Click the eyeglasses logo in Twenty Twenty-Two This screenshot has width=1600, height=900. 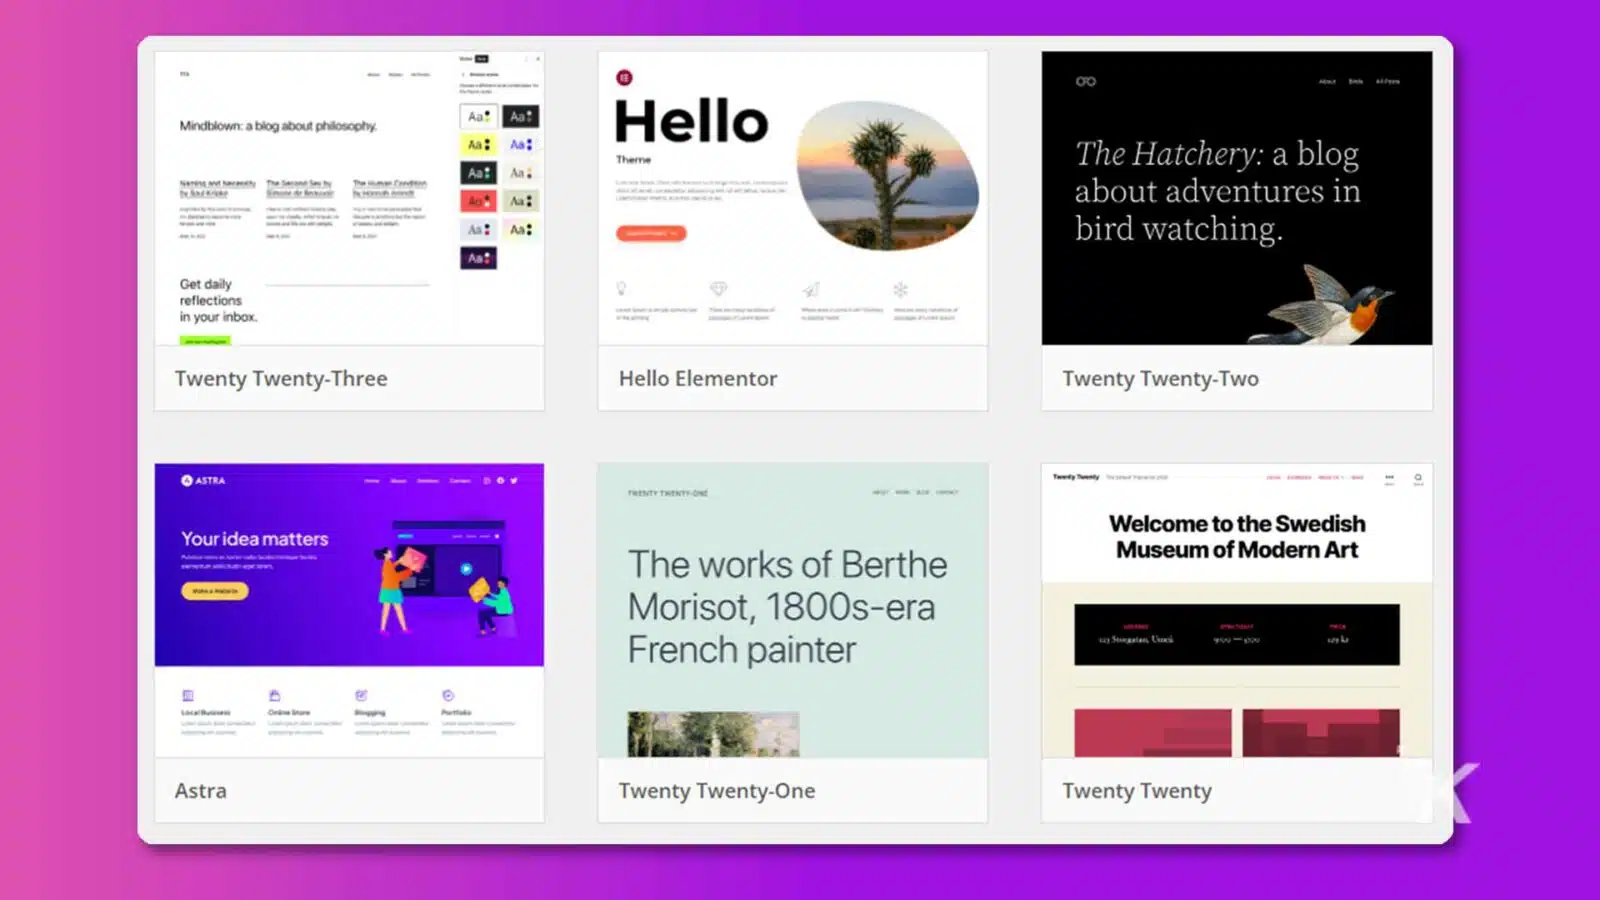pos(1086,82)
